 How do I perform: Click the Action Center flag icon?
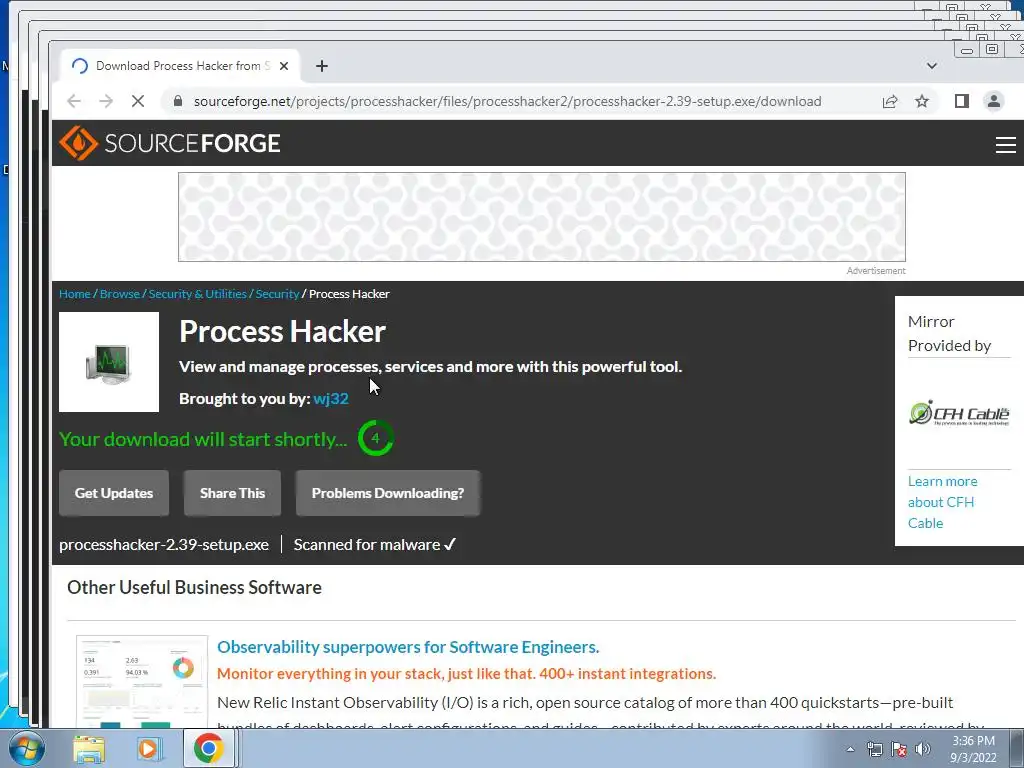pos(899,750)
